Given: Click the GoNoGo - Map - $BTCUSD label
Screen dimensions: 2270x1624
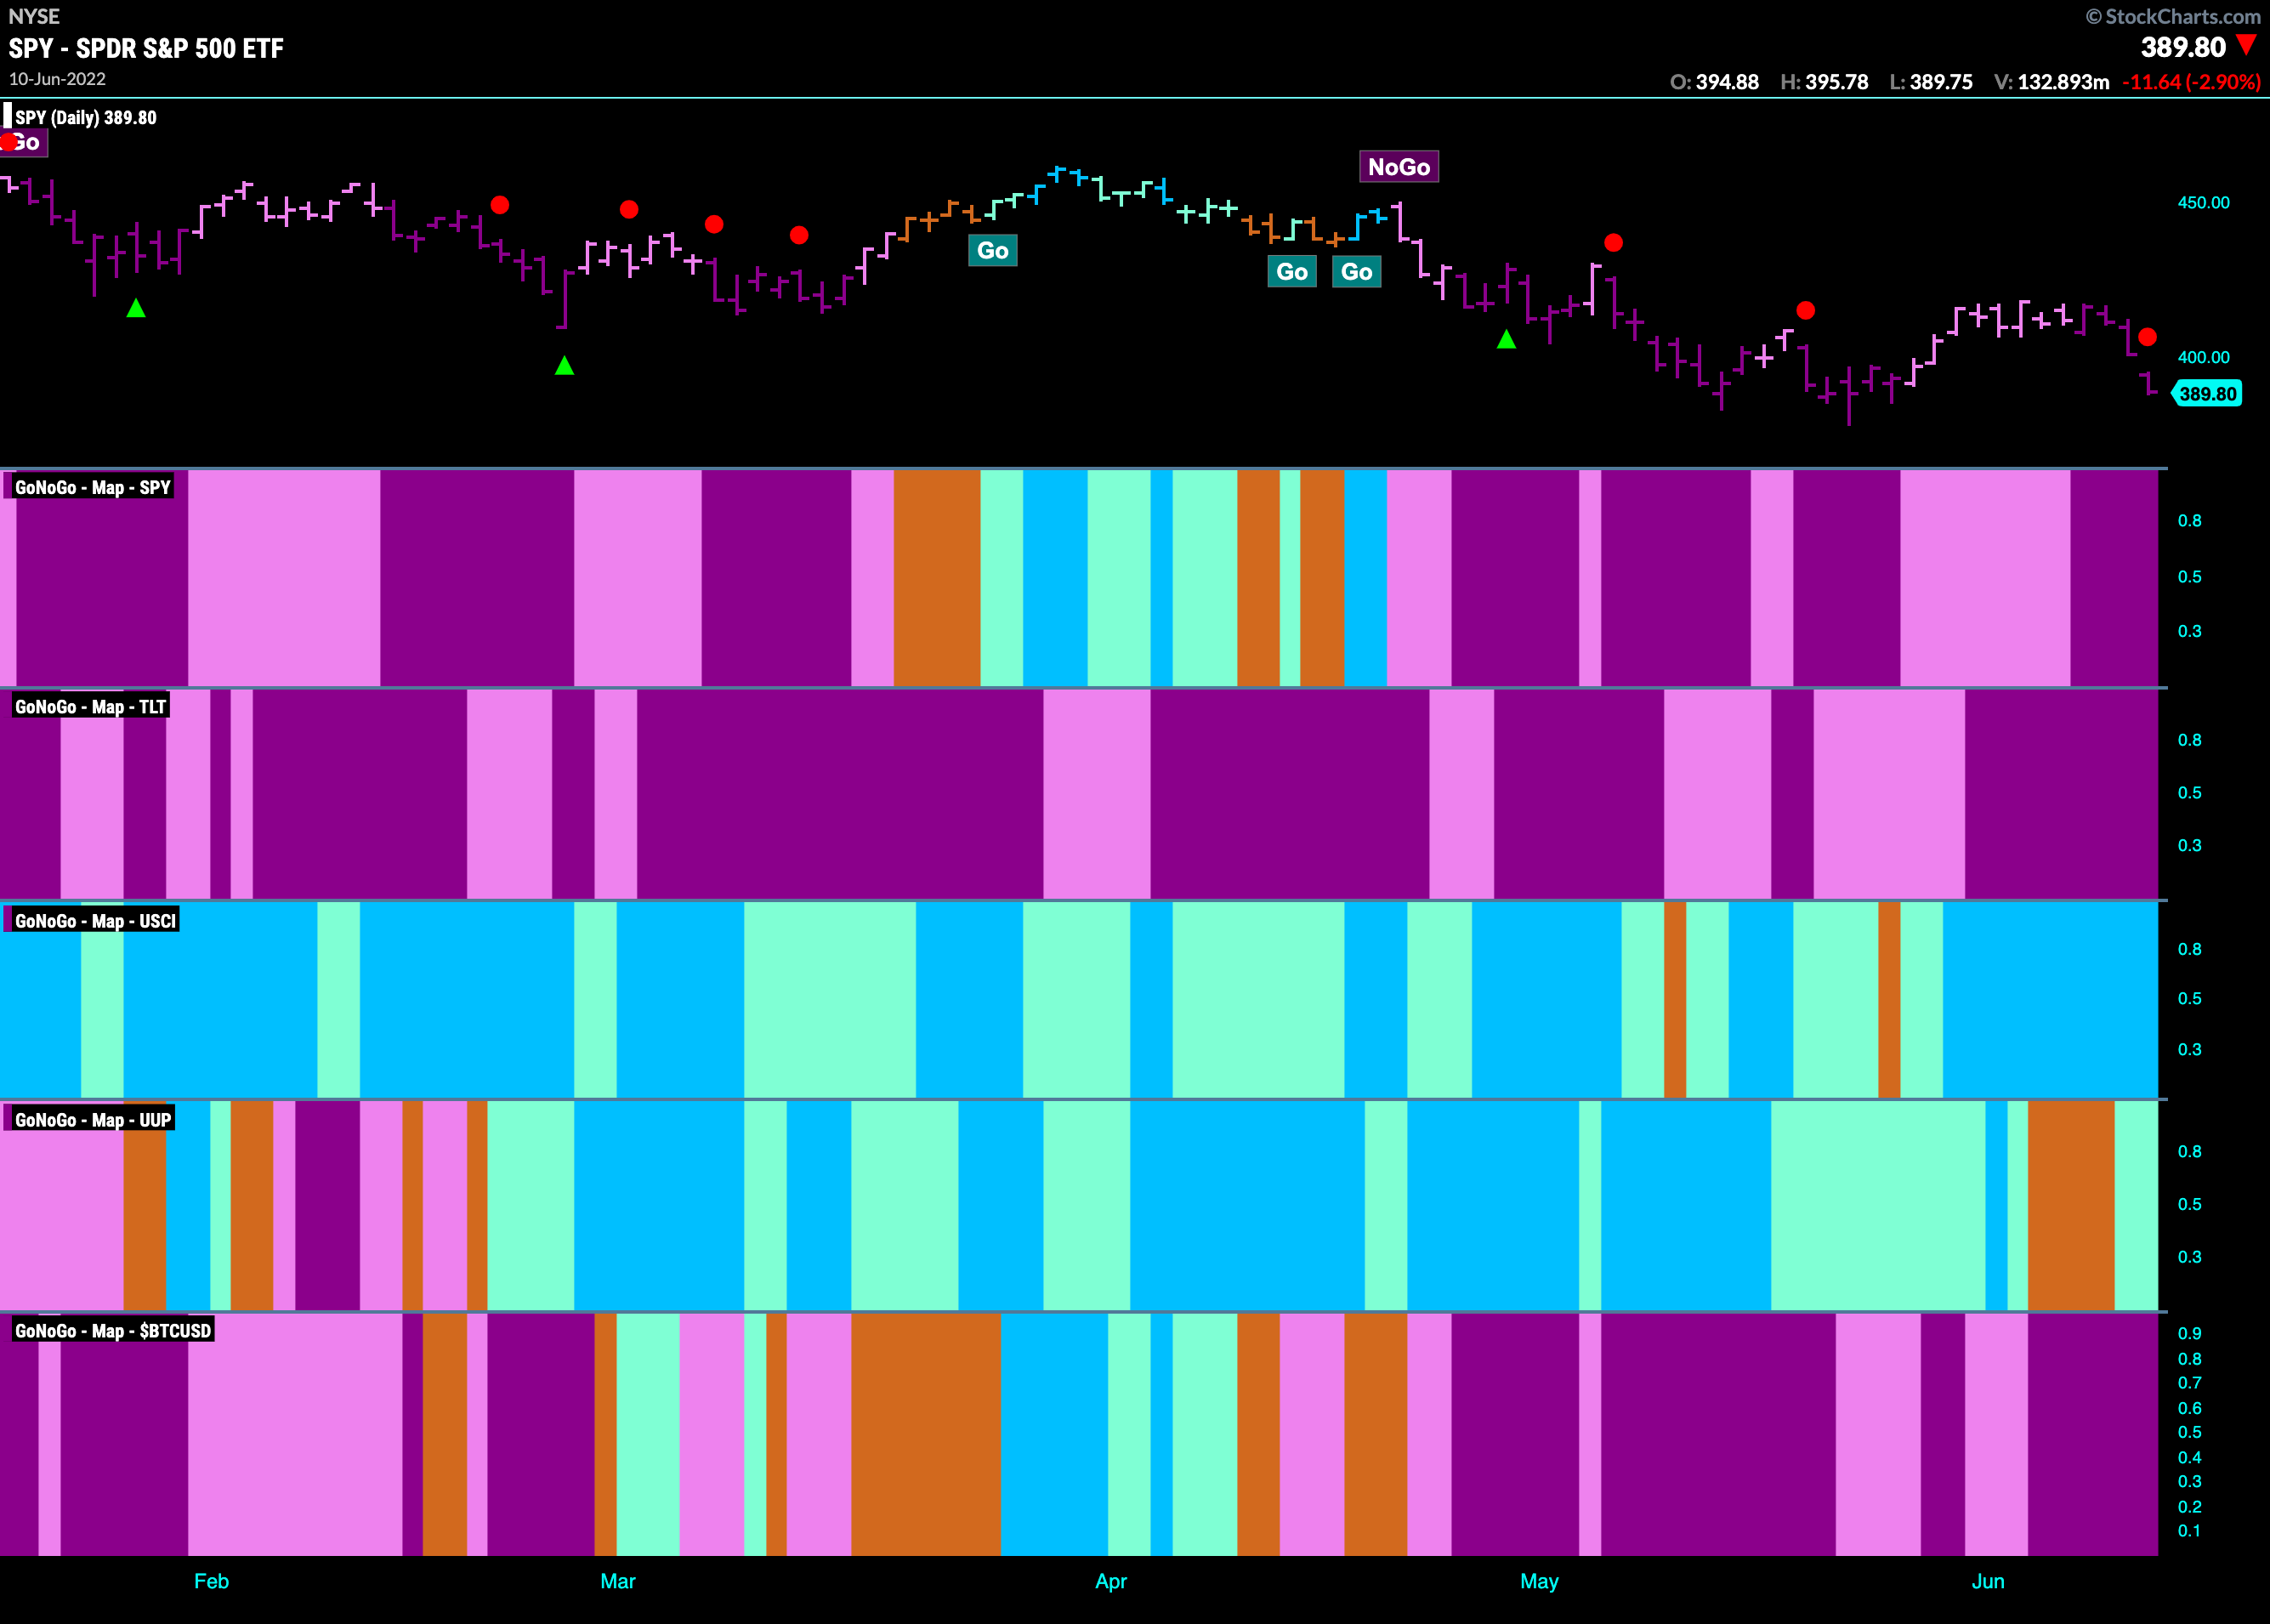Looking at the screenshot, I should point(113,1330).
